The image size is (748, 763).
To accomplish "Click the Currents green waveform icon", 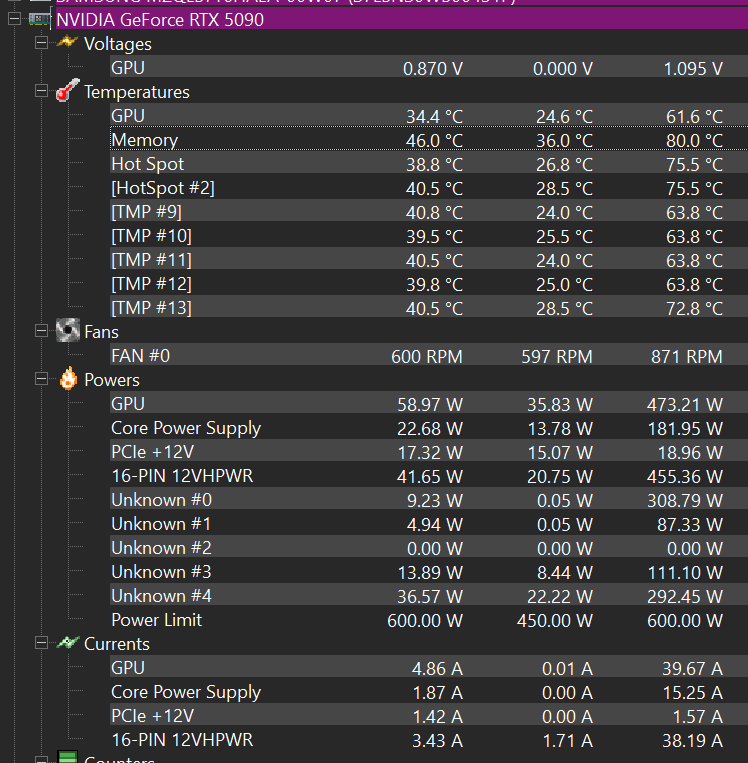I will click(68, 643).
